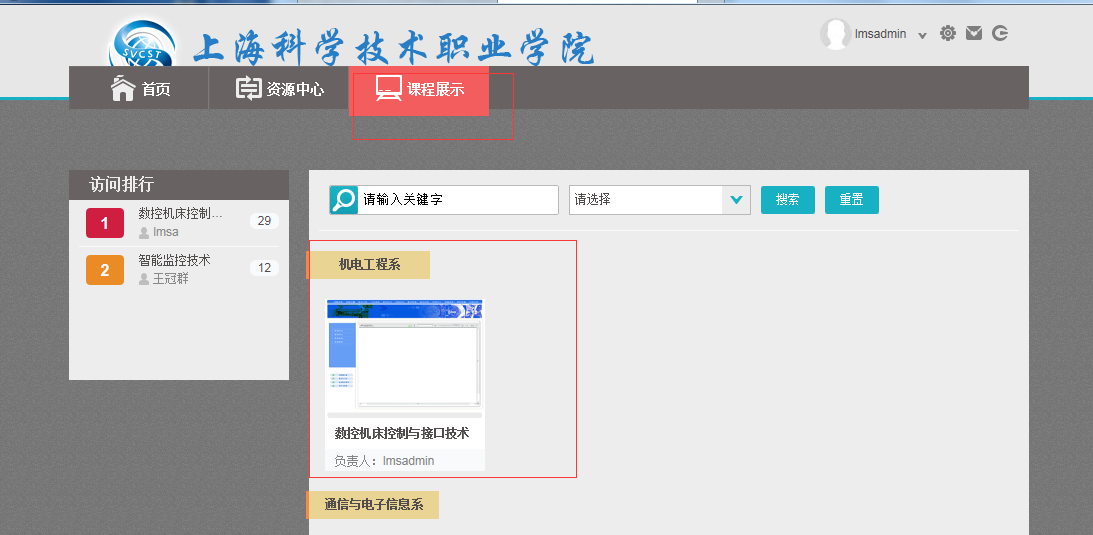Select the 课程展示 tab
This screenshot has width=1093, height=535.
420,89
